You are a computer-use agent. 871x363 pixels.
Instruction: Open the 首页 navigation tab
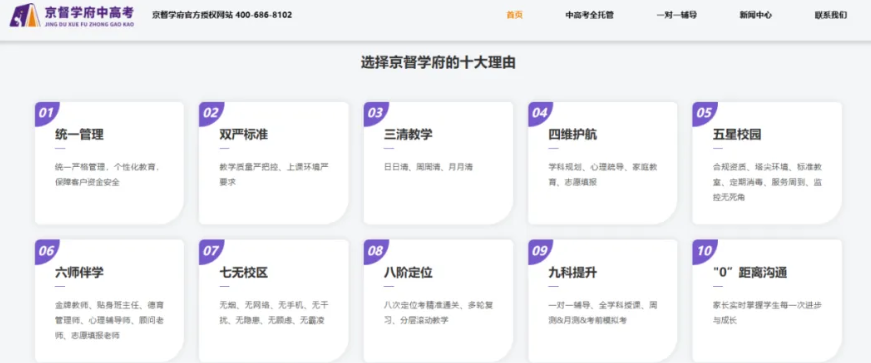[514, 15]
